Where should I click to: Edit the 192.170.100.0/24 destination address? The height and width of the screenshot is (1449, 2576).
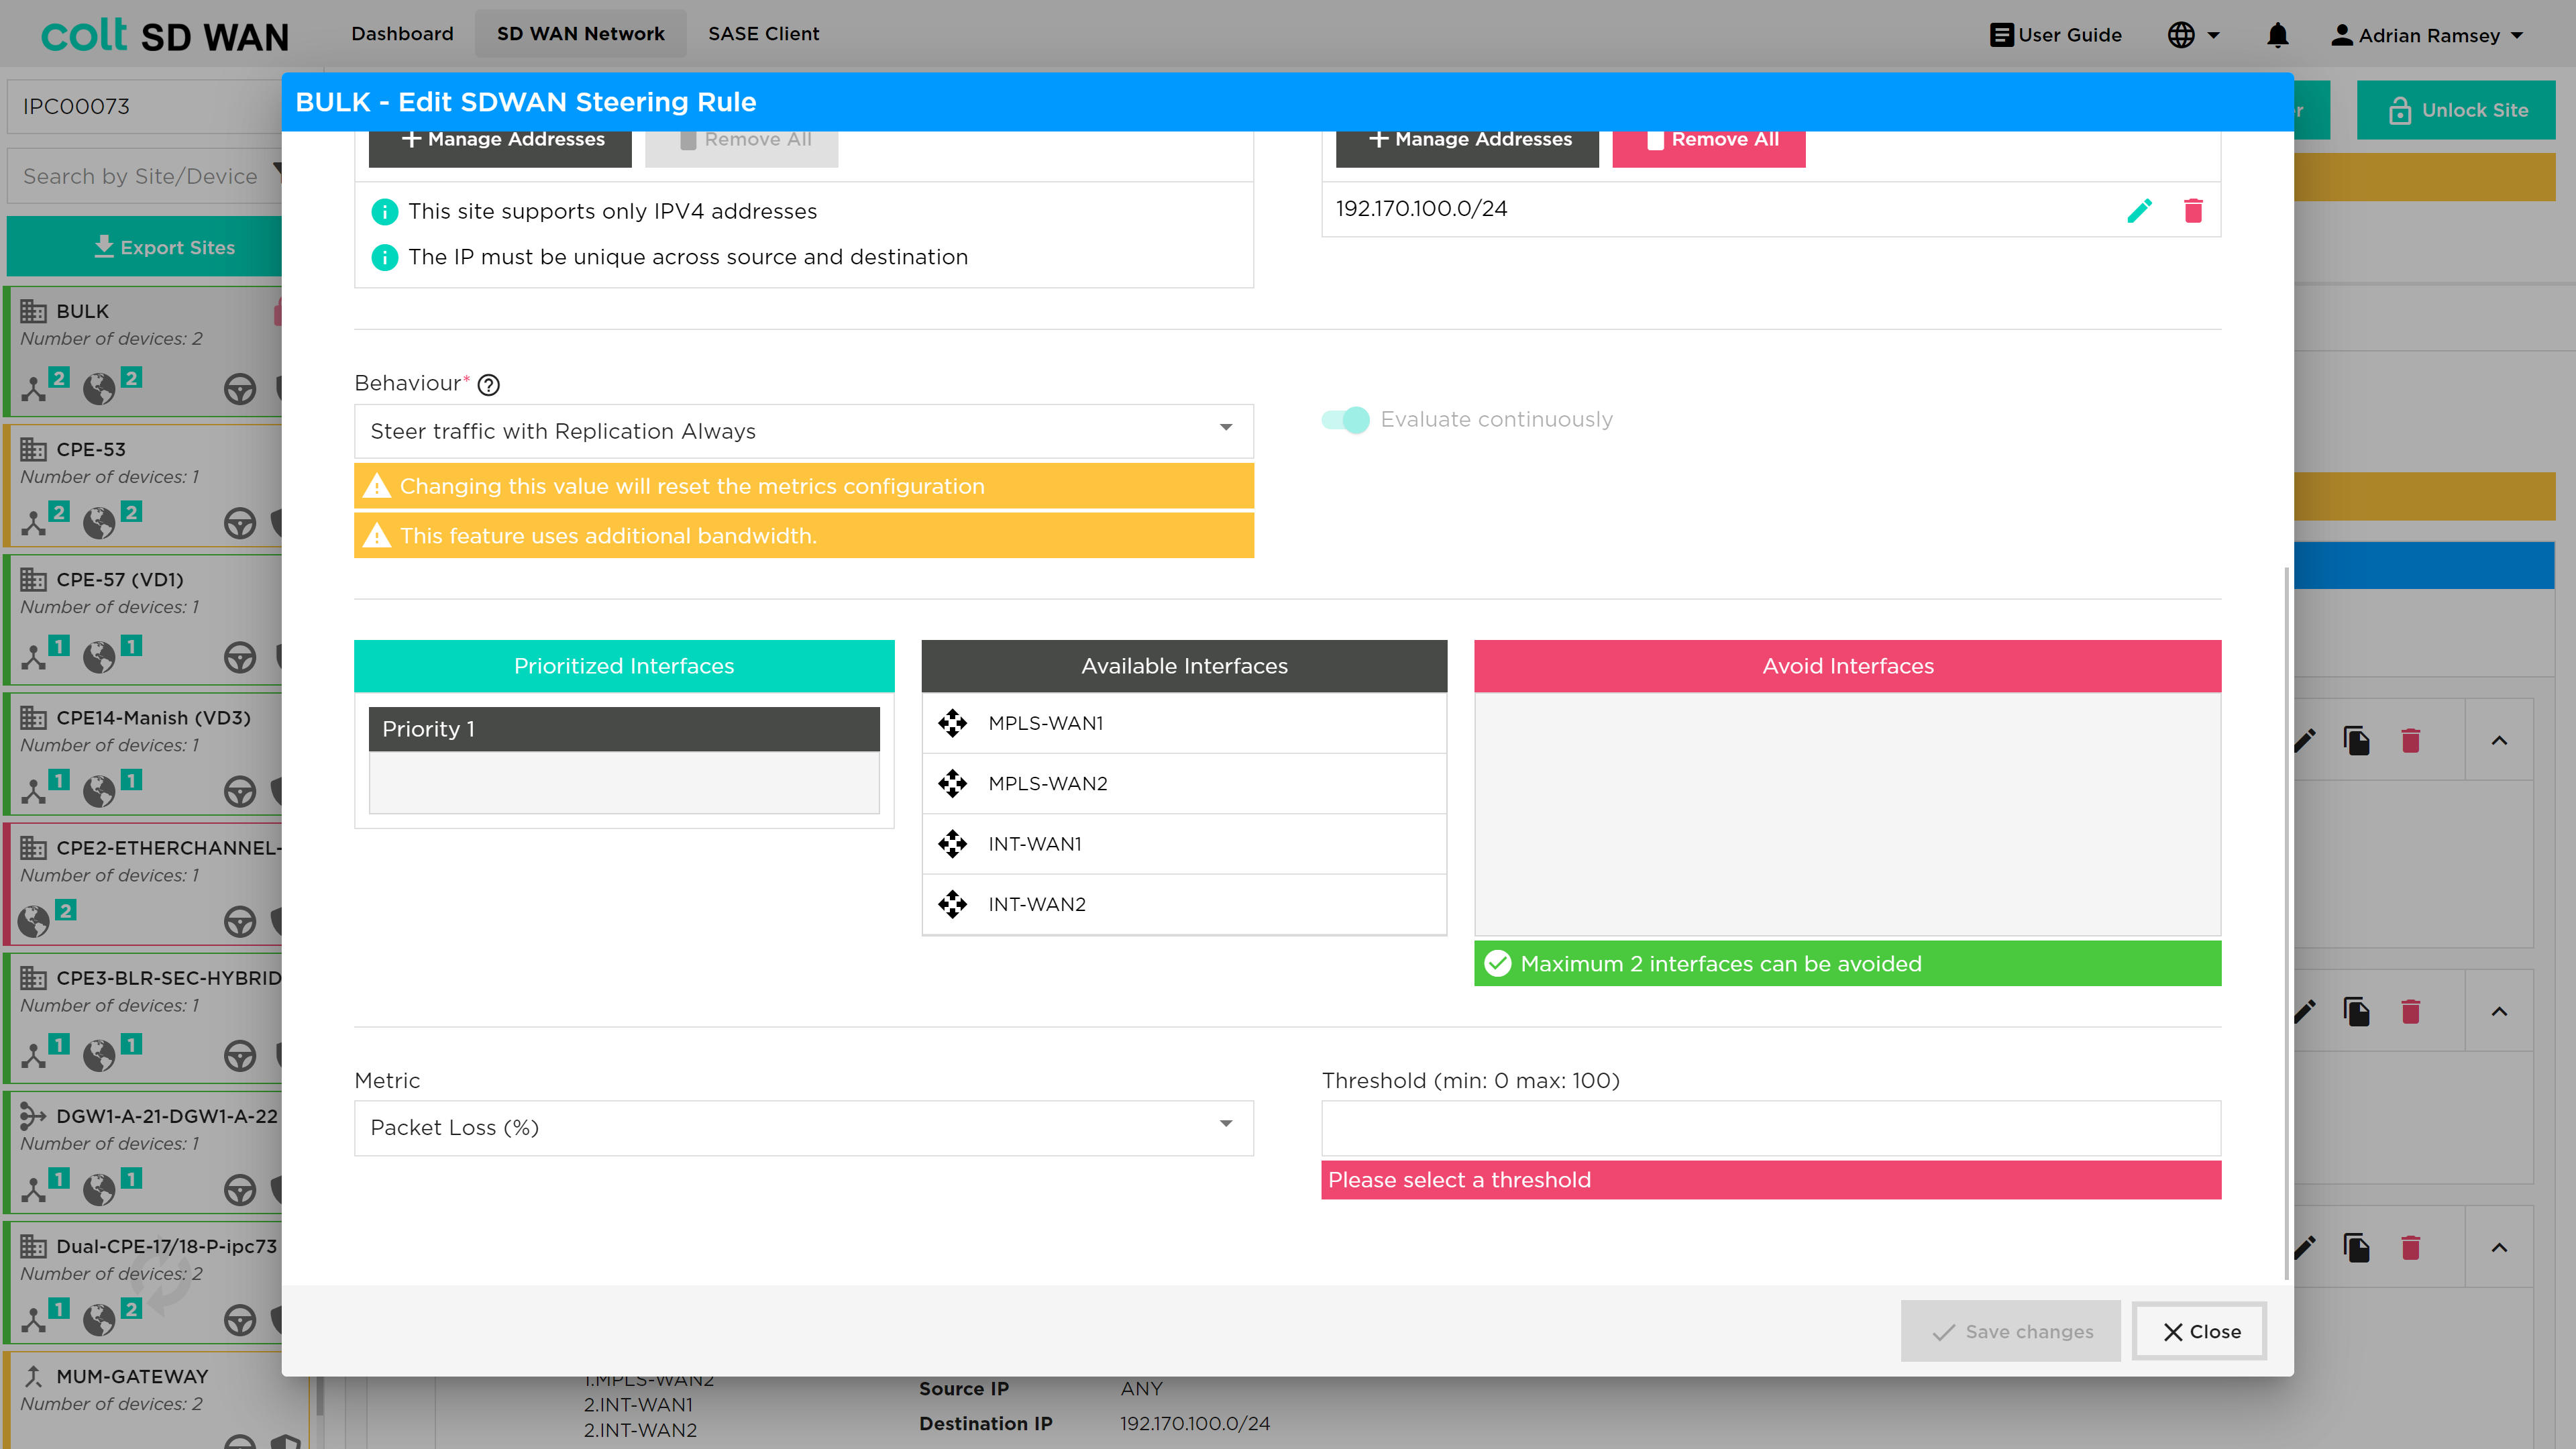2139,210
